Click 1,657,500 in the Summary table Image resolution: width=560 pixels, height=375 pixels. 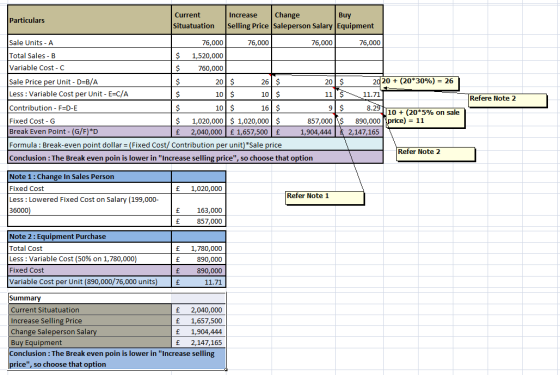pos(199,321)
